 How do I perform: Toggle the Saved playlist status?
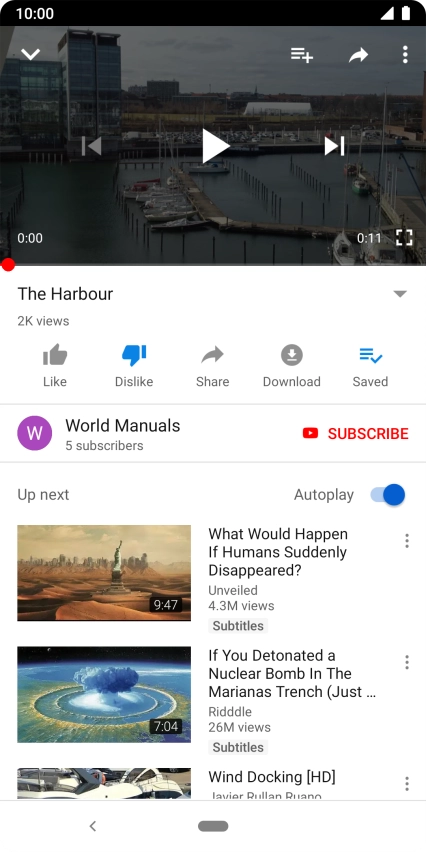click(371, 366)
